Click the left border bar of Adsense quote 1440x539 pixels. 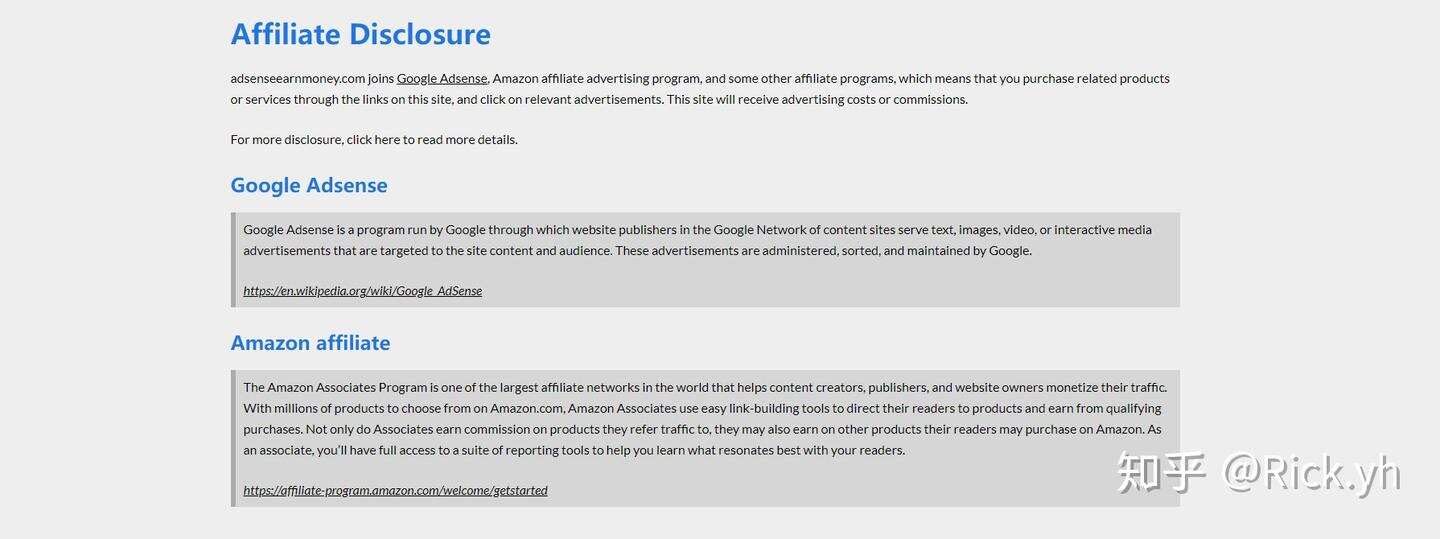(233, 260)
